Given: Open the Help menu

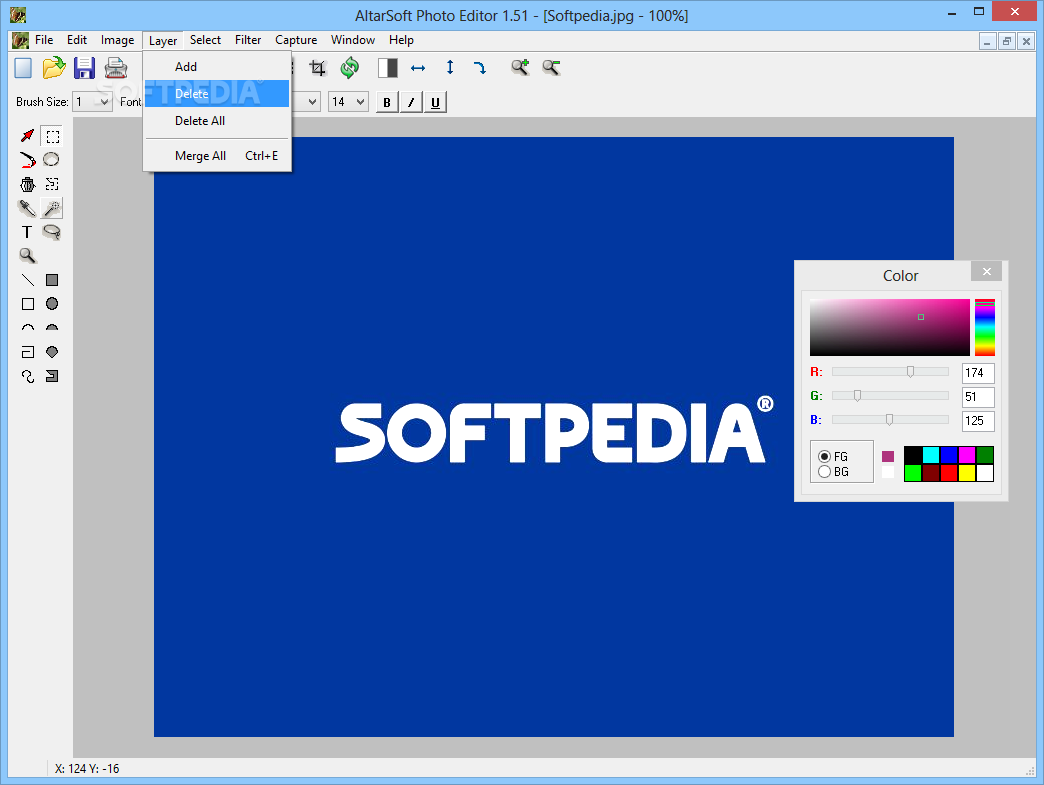Looking at the screenshot, I should [x=401, y=40].
